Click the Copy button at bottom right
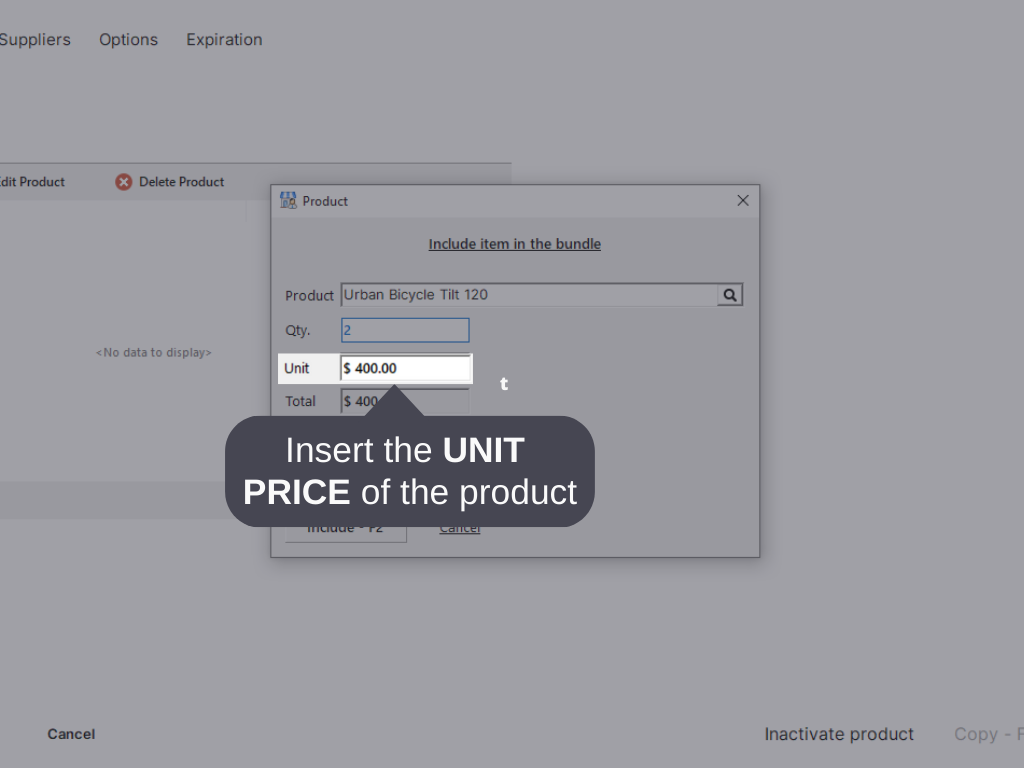The height and width of the screenshot is (768, 1024). [x=988, y=734]
